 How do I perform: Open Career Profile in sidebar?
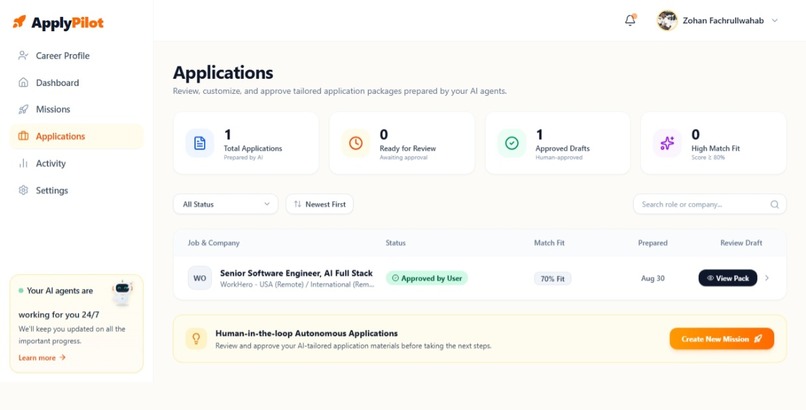pyautogui.click(x=76, y=55)
